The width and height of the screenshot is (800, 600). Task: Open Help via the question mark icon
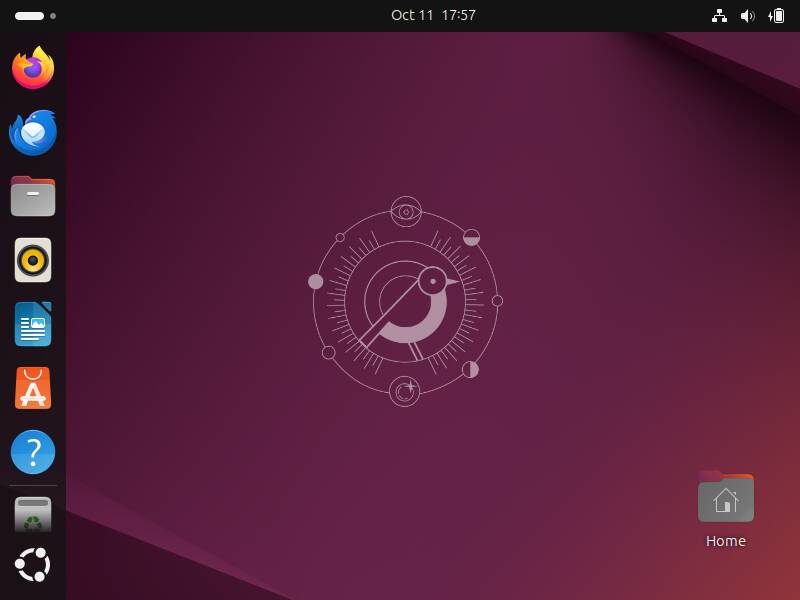click(x=33, y=452)
